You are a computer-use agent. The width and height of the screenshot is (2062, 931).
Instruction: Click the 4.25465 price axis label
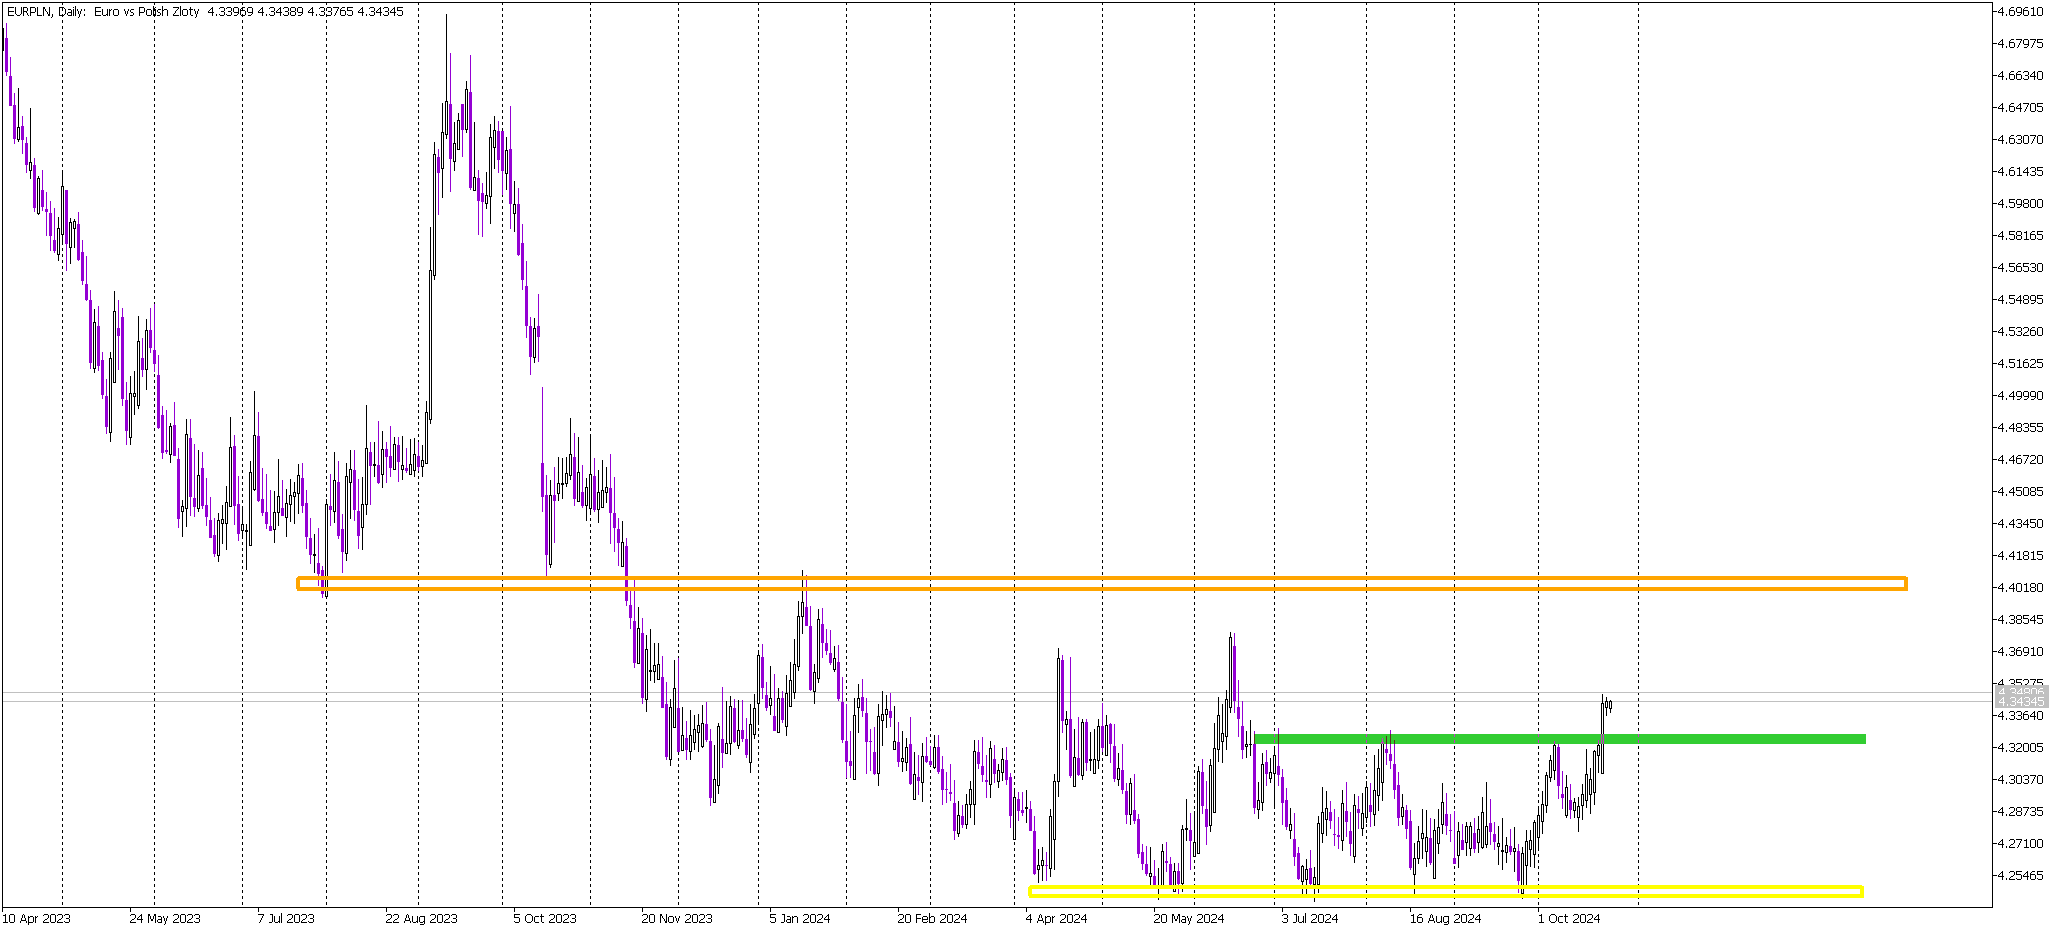pos(2021,876)
